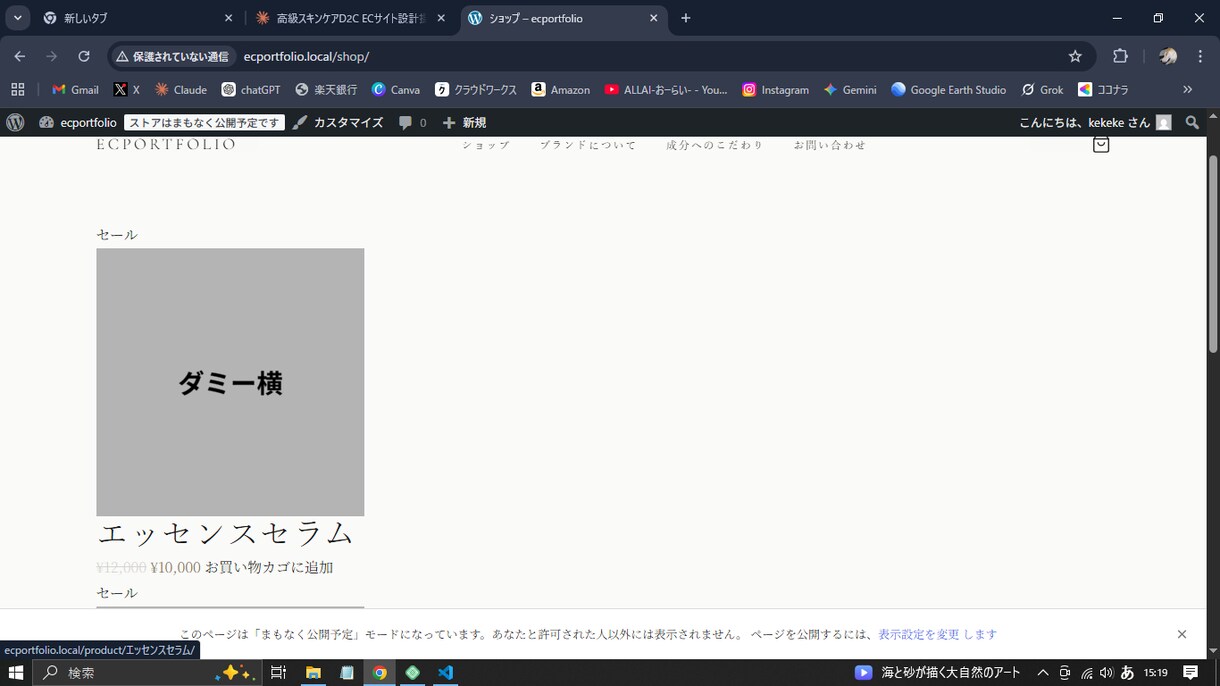Open Visual Studio Code from taskbar
Viewport: 1220px width, 686px height.
(x=446, y=673)
